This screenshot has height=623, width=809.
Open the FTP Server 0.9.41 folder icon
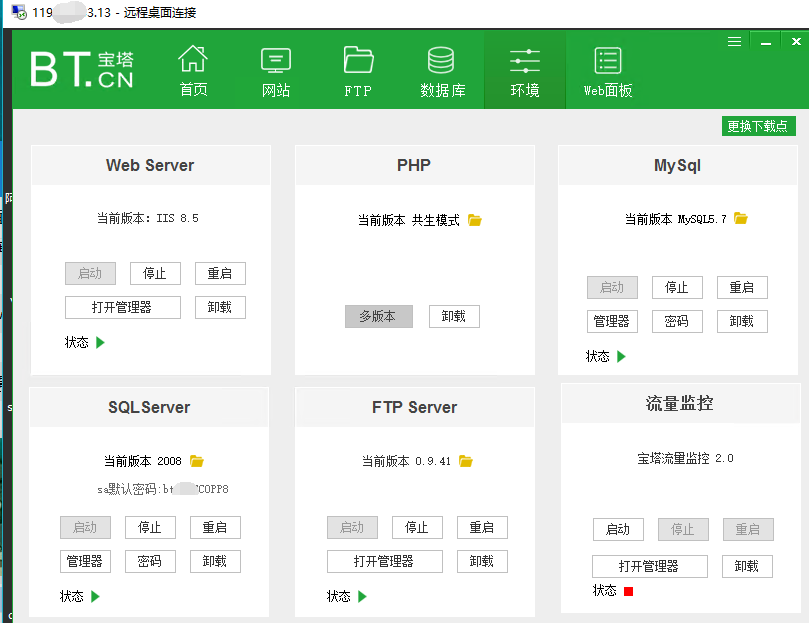coord(465,461)
